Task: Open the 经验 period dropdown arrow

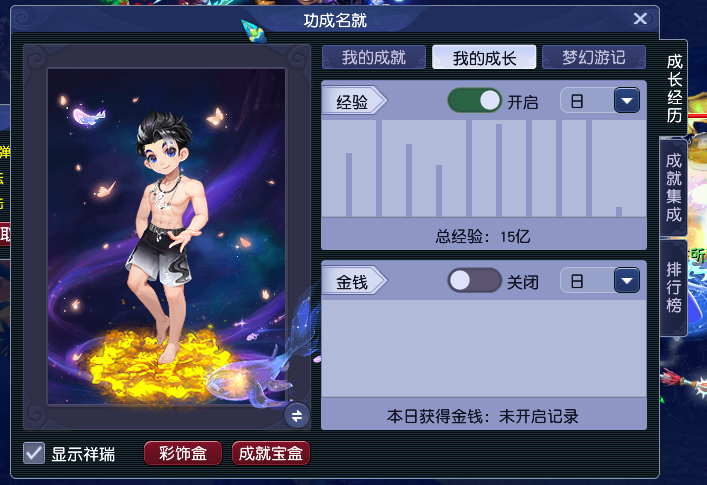Action: click(x=627, y=101)
